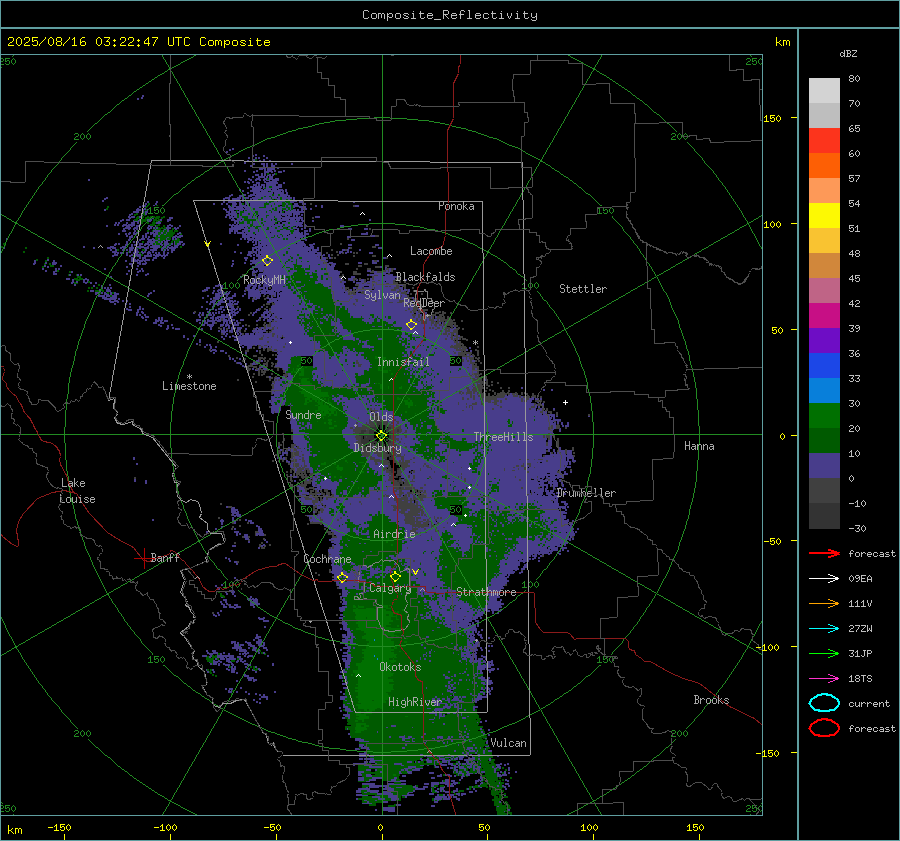This screenshot has width=900, height=841.
Task: Click the orange 111V arrow icon
Action: pyautogui.click(x=824, y=603)
